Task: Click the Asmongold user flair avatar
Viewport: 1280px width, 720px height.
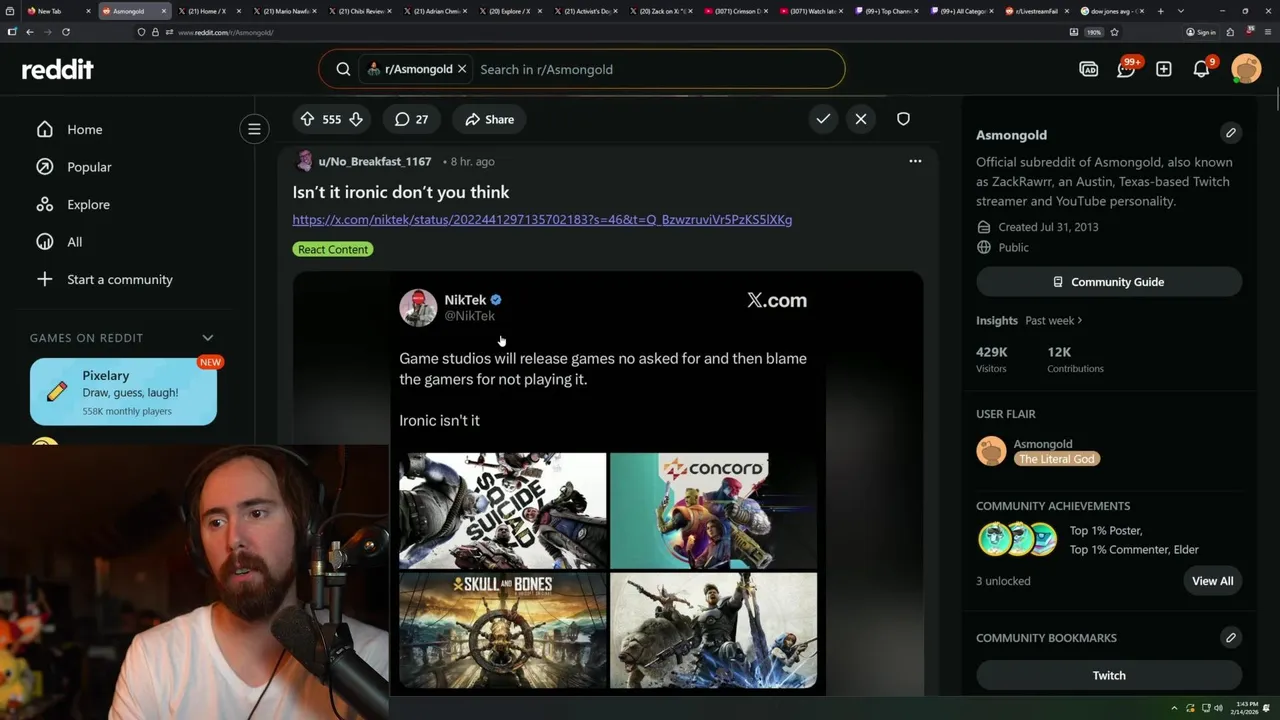Action: click(991, 451)
